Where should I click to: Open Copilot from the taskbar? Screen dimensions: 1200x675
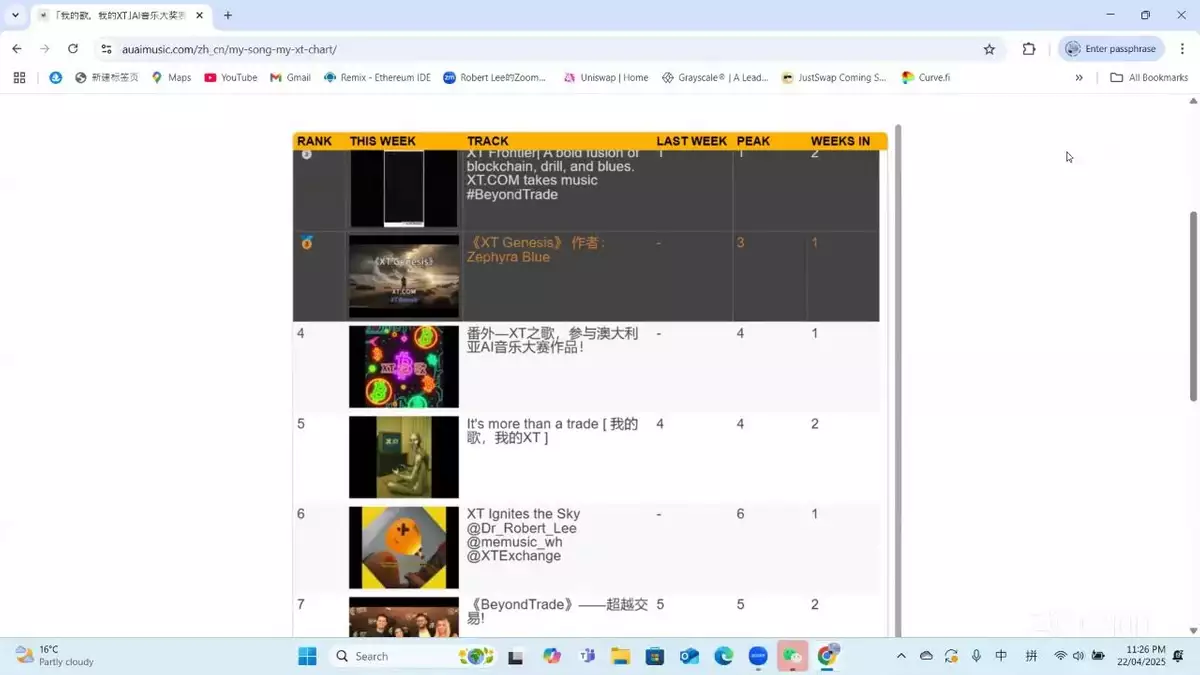(552, 656)
